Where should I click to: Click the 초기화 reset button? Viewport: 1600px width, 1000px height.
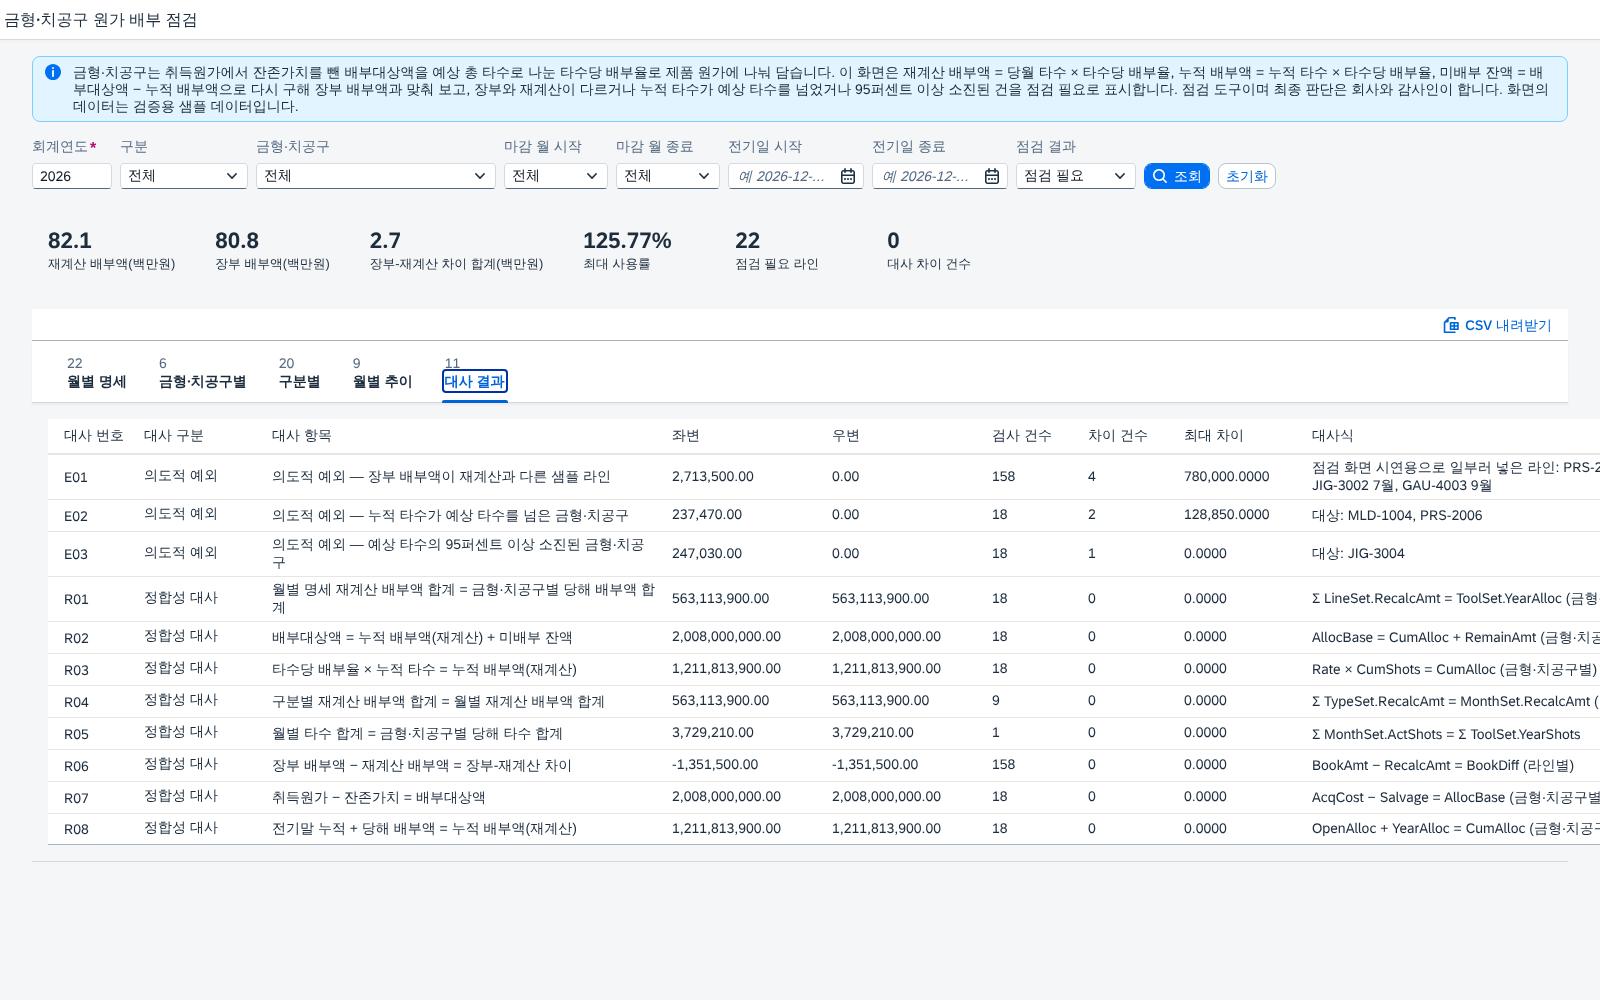(1247, 176)
